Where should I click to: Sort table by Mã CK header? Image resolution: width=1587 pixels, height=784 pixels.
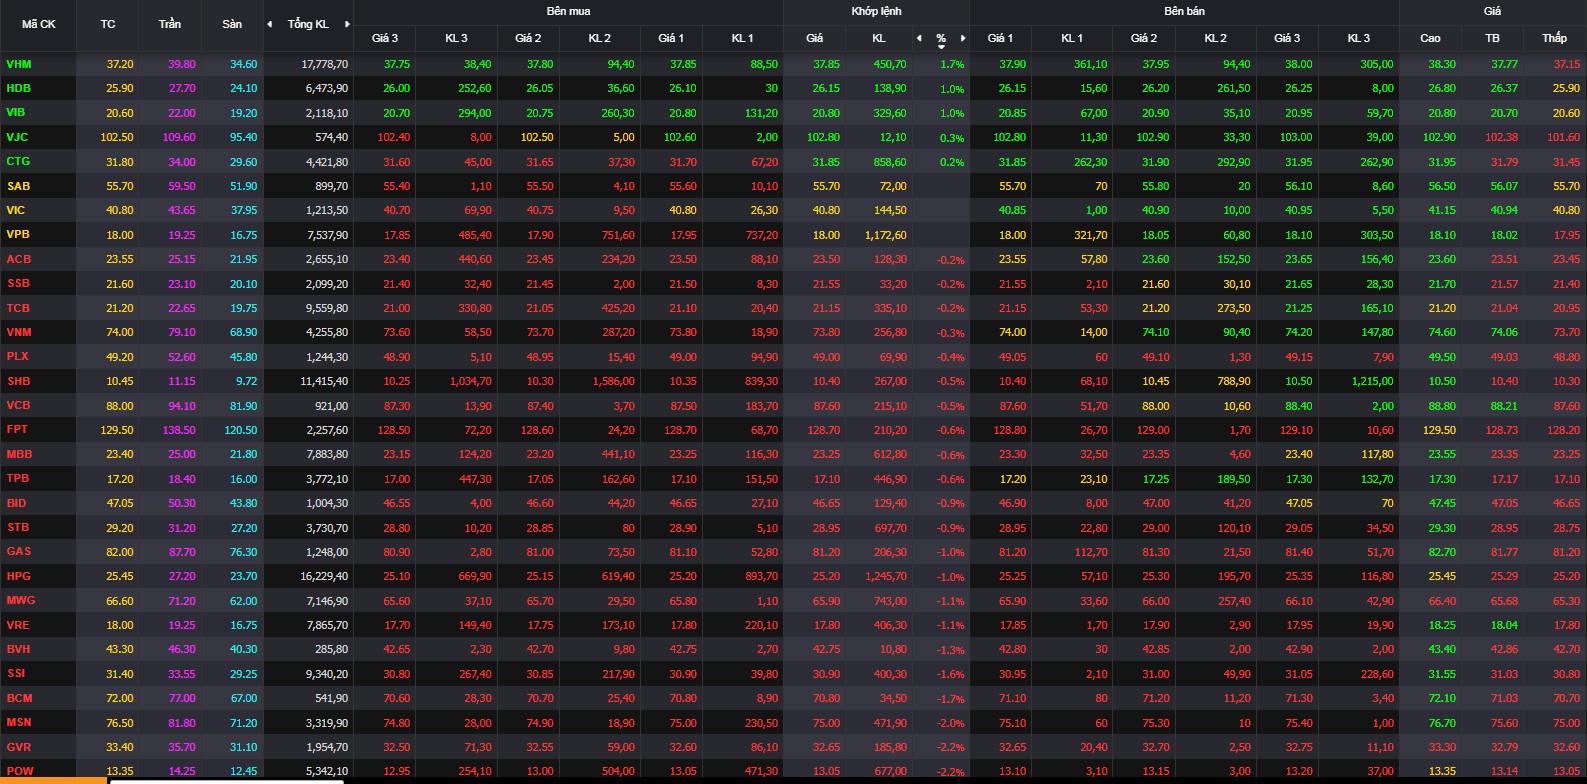click(x=39, y=24)
